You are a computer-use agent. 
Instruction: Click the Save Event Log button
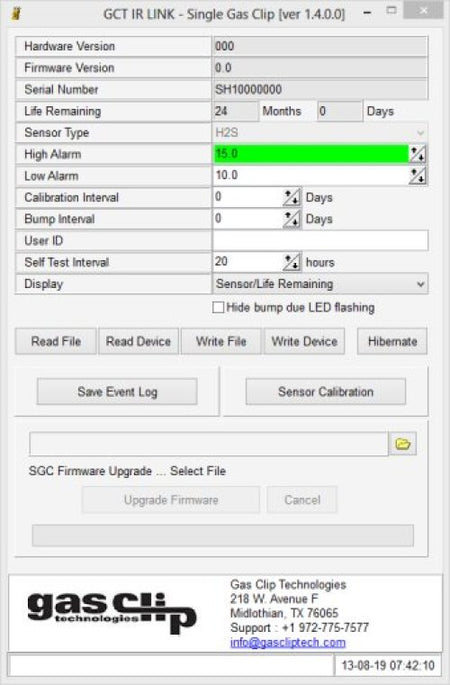point(117,392)
